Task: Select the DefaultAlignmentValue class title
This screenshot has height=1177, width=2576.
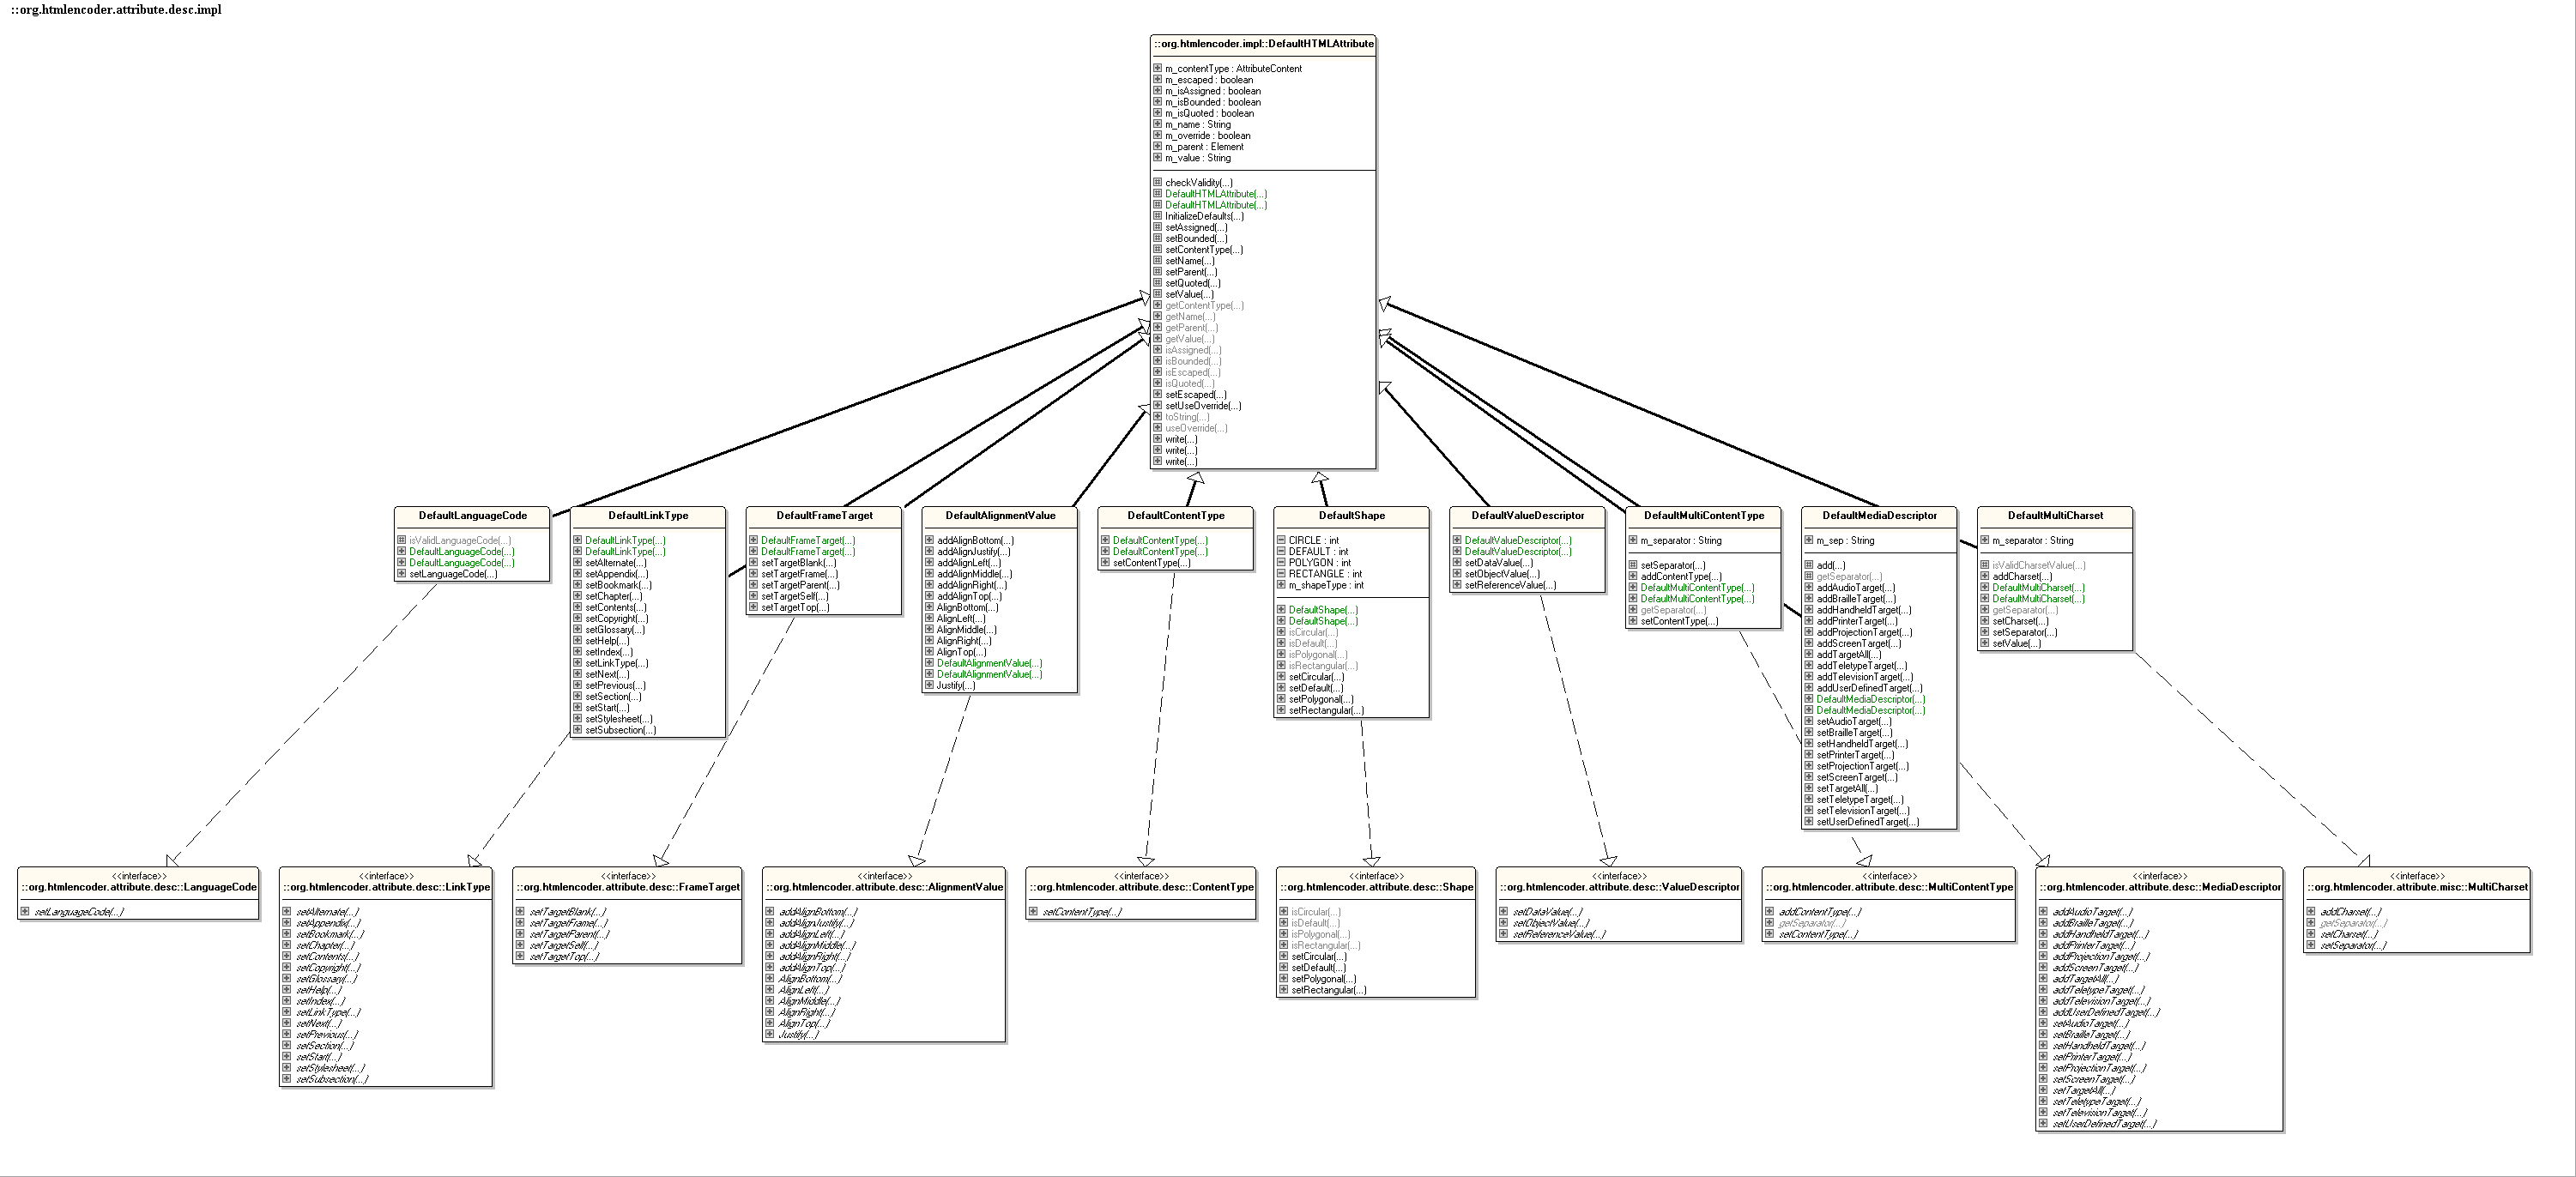Action: pos(1000,516)
